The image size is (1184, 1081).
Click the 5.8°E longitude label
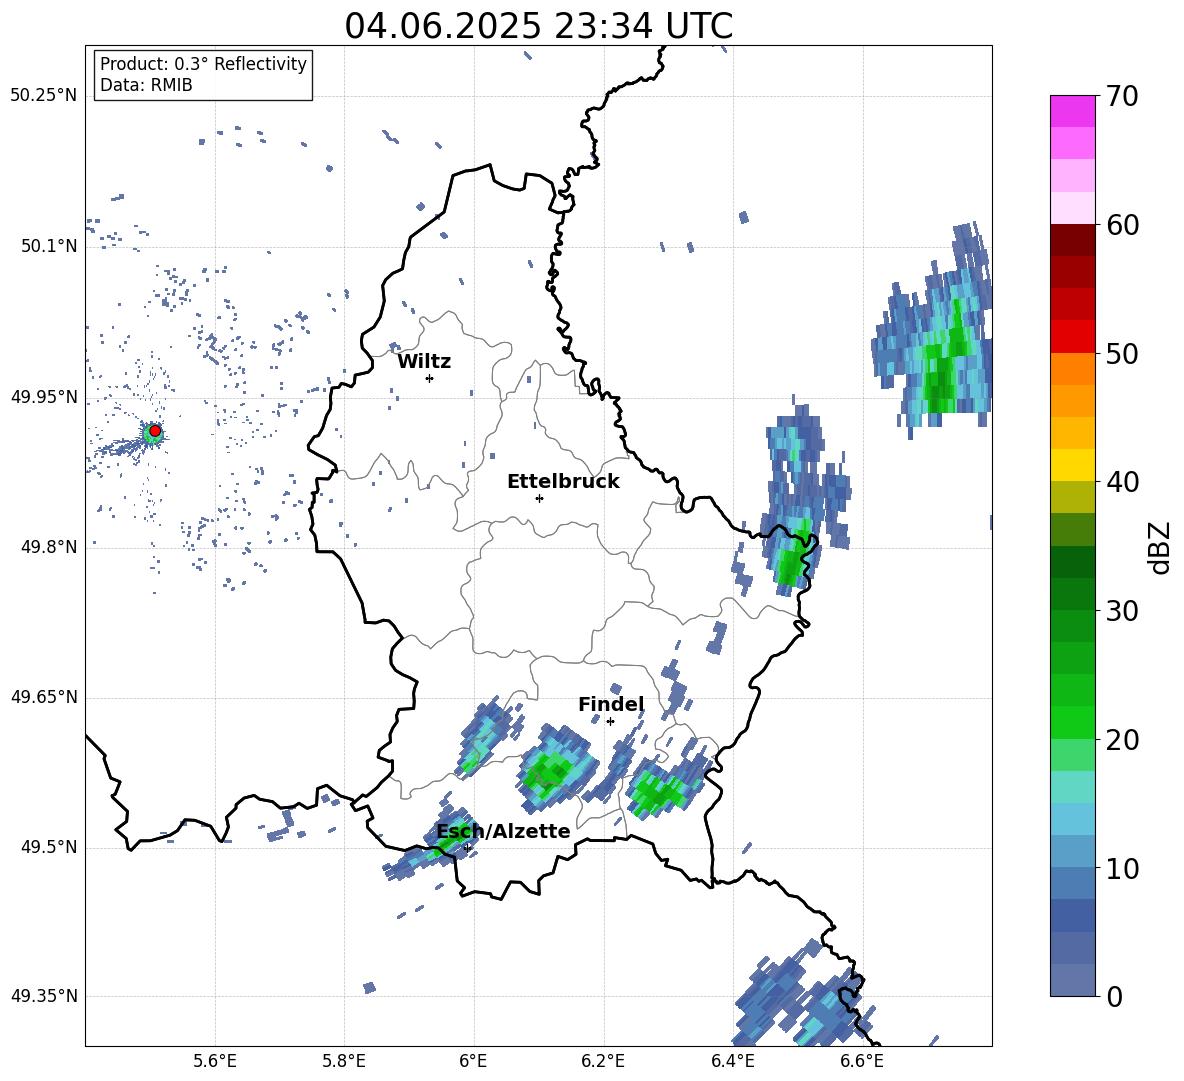(x=344, y=1061)
